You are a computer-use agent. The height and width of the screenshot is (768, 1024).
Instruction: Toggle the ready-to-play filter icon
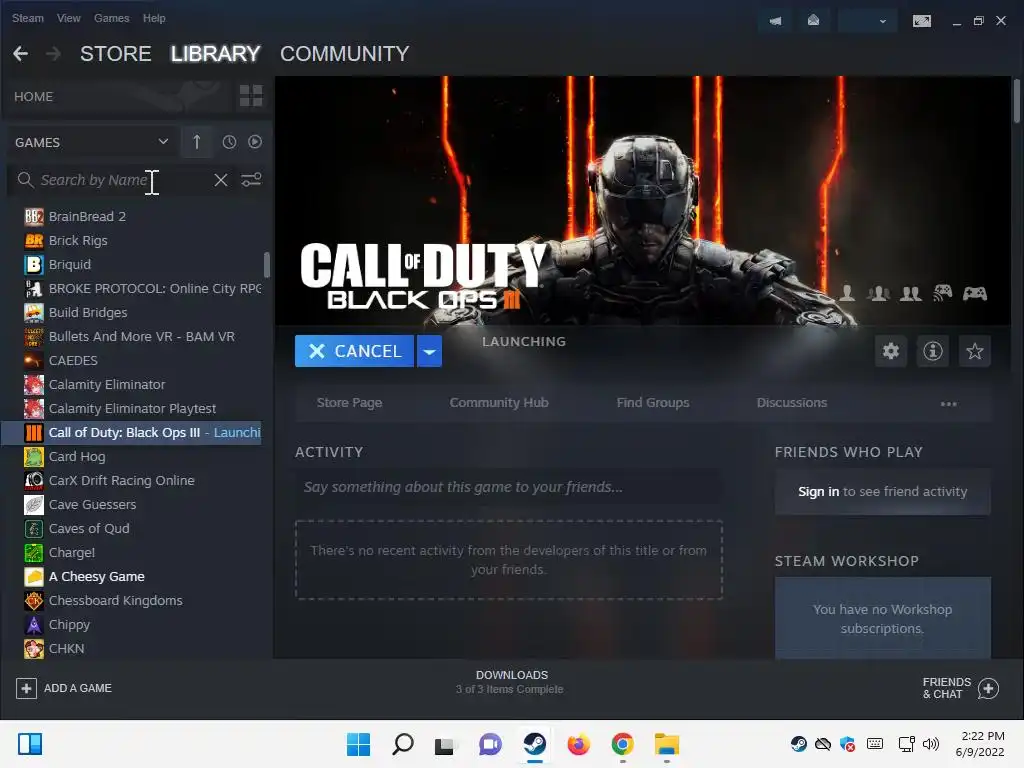pos(255,142)
